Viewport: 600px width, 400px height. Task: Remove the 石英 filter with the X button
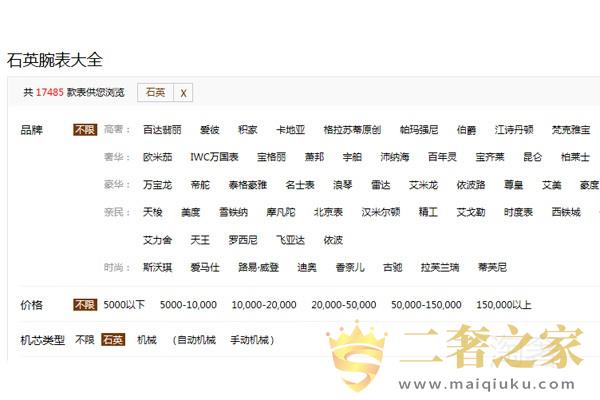coord(183,93)
